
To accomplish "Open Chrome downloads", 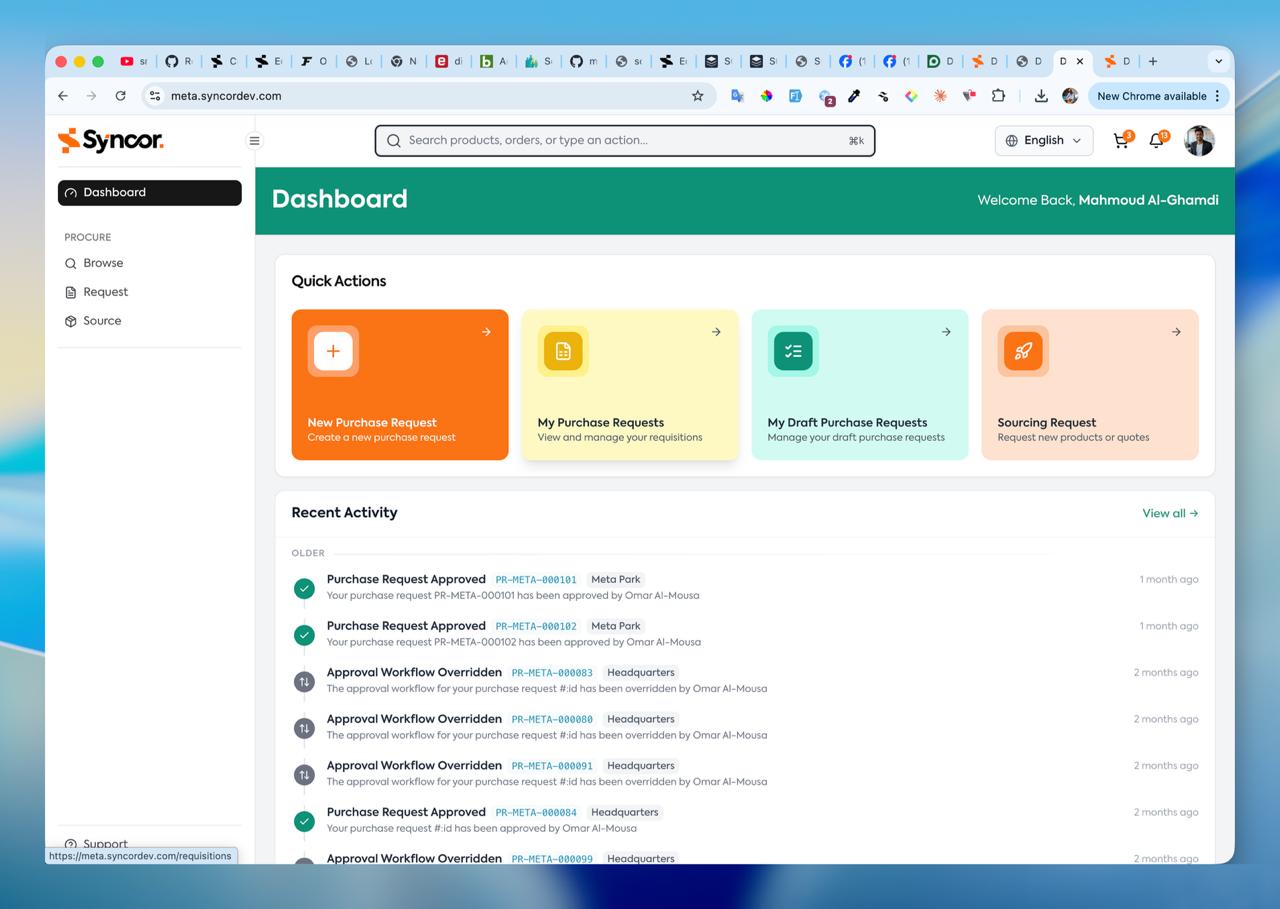I will (x=1041, y=96).
